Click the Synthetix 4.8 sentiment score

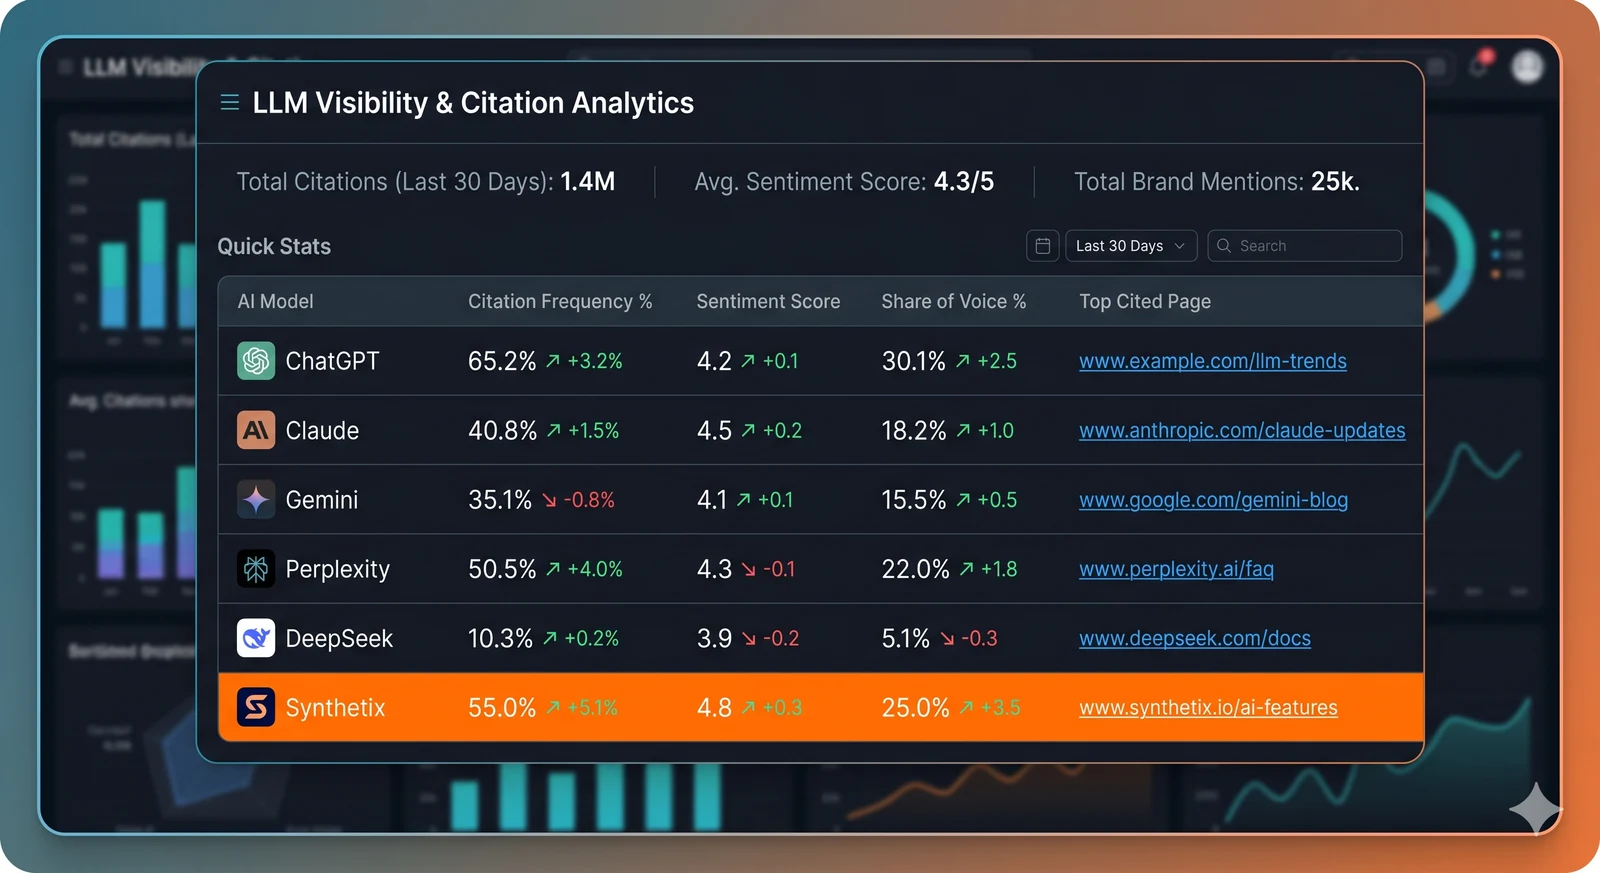[x=714, y=707]
